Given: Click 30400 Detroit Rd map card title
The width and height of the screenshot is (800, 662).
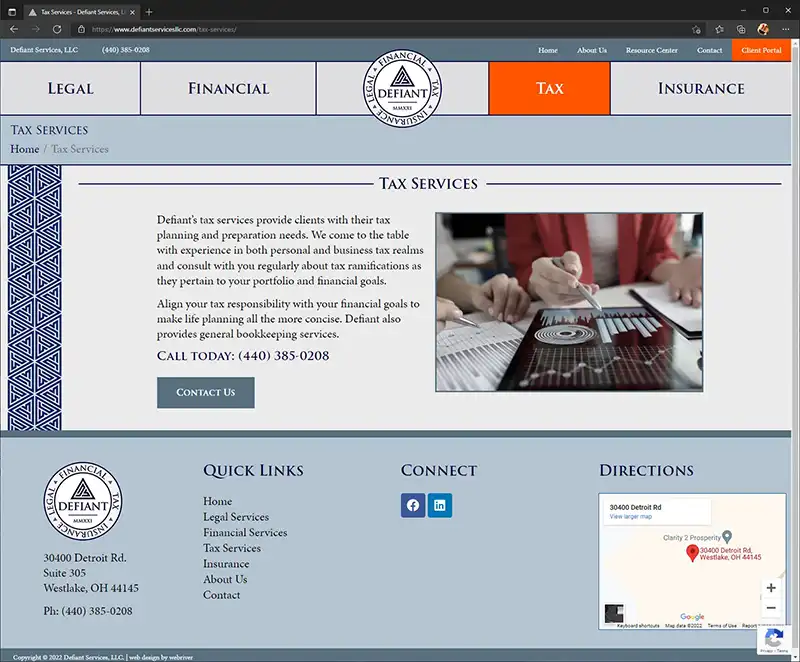Looking at the screenshot, I should (x=635, y=507).
